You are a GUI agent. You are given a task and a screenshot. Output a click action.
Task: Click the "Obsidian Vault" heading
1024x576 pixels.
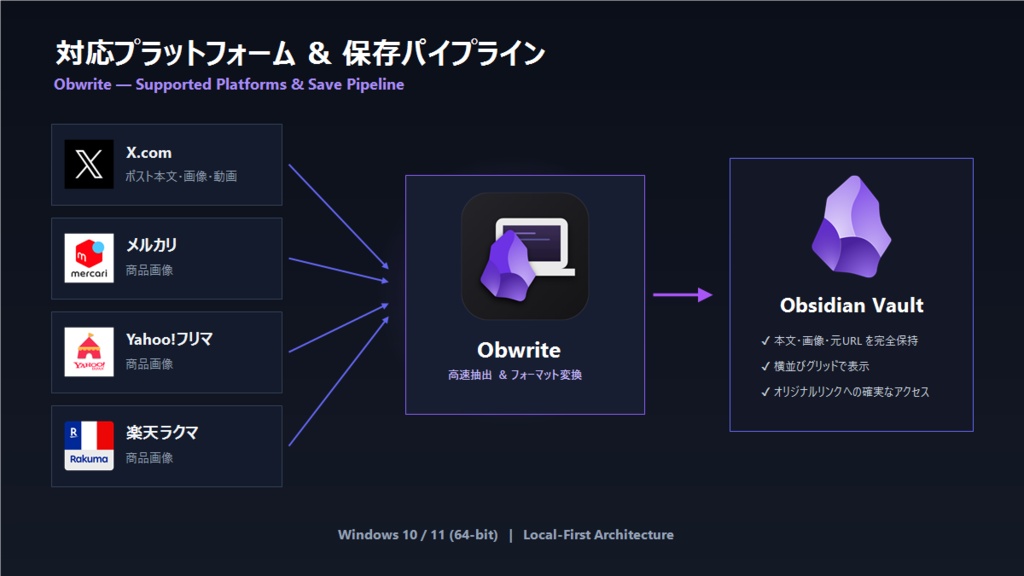click(x=852, y=305)
